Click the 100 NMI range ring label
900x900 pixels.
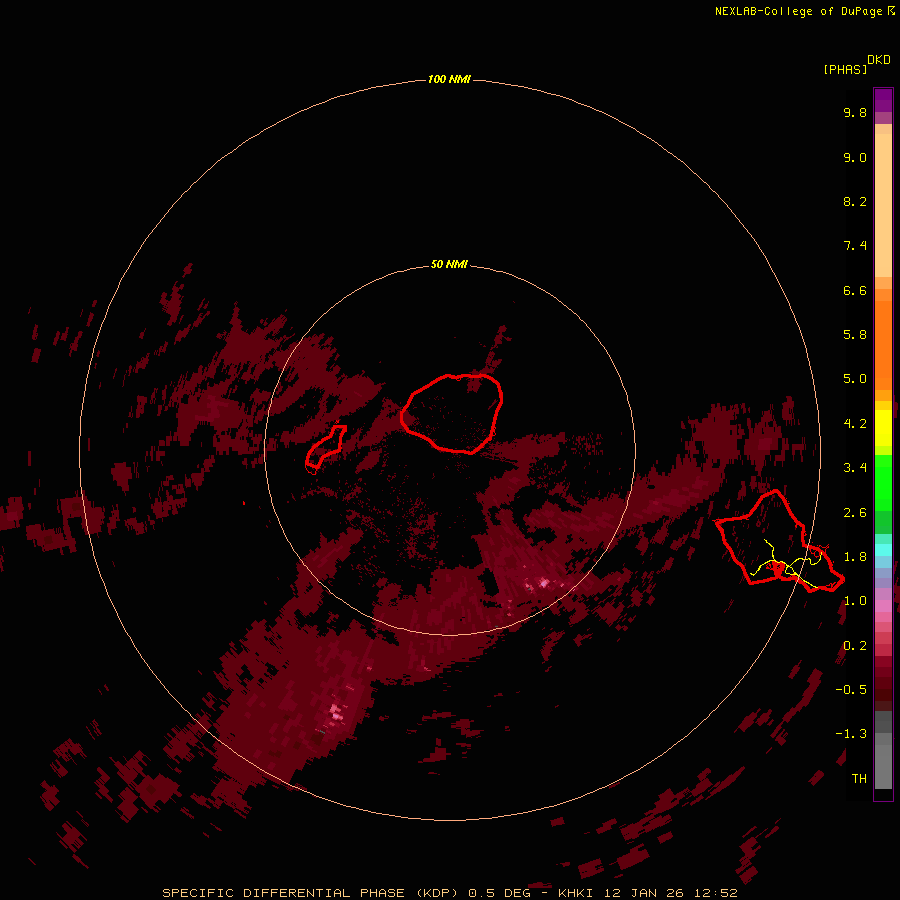pos(449,79)
